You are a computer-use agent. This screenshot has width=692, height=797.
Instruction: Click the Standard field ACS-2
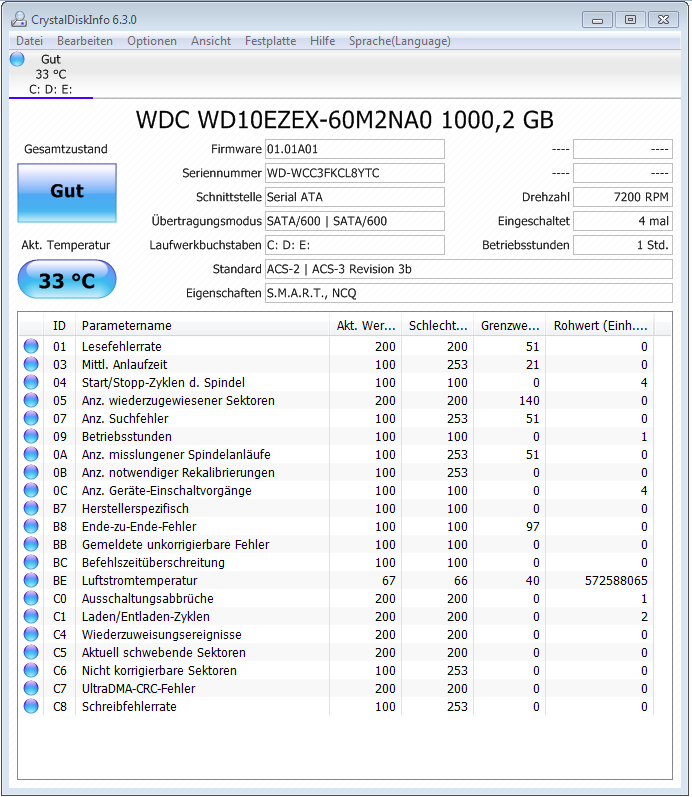[469, 269]
